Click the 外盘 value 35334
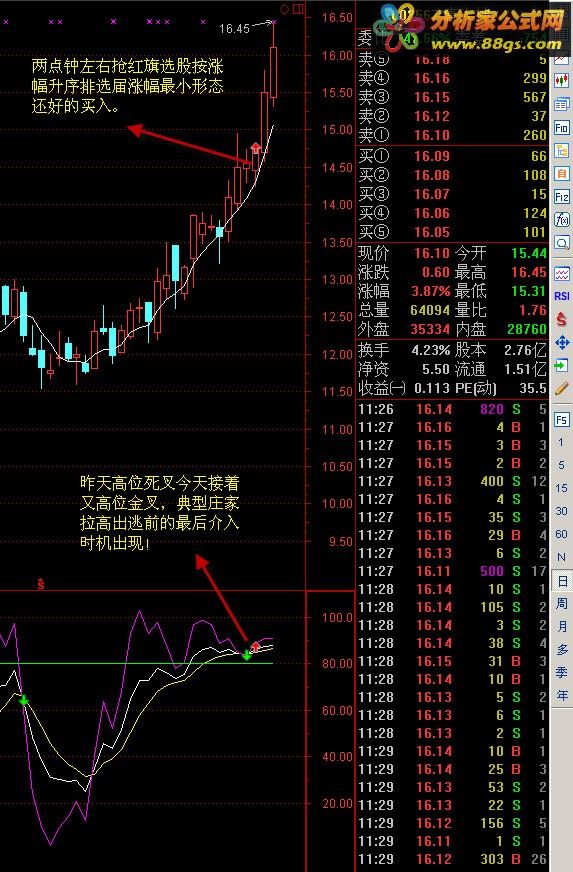Image resolution: width=573 pixels, height=872 pixels. (429, 329)
